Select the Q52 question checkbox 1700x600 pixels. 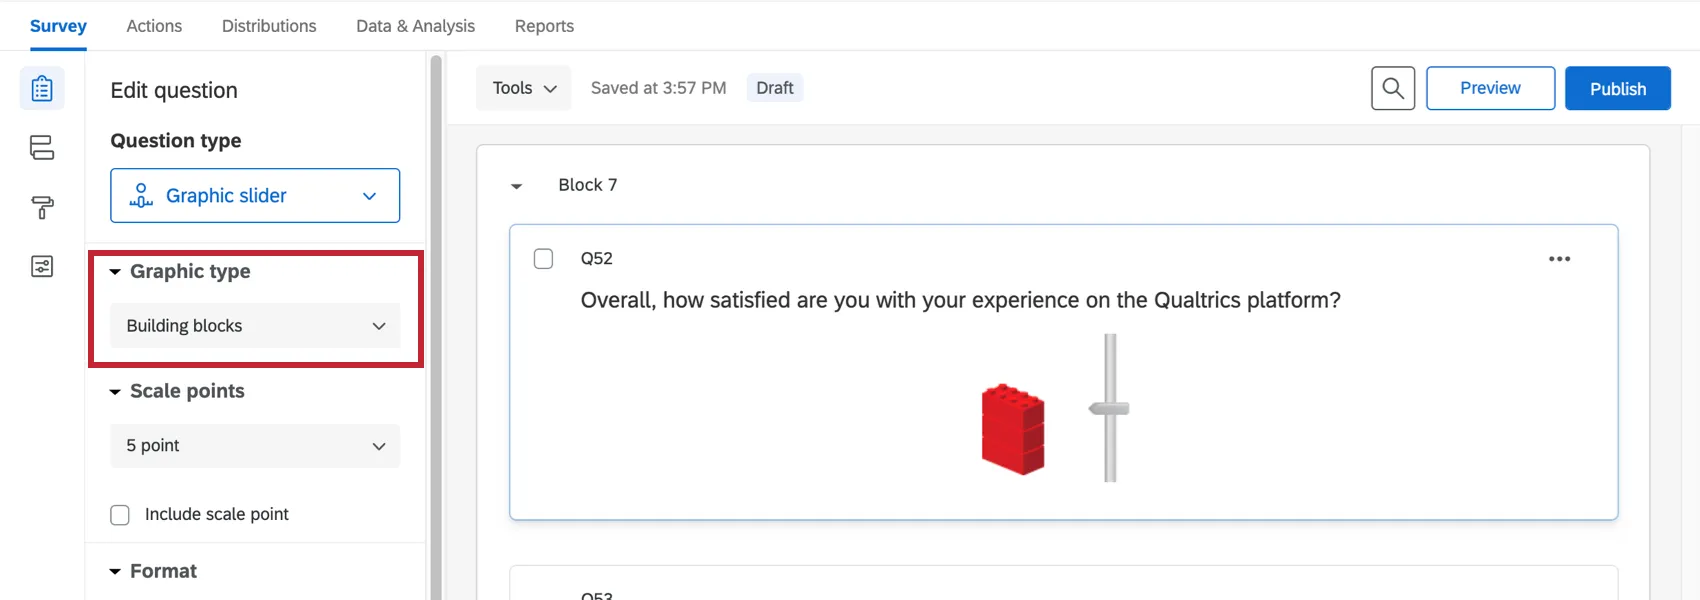543,258
